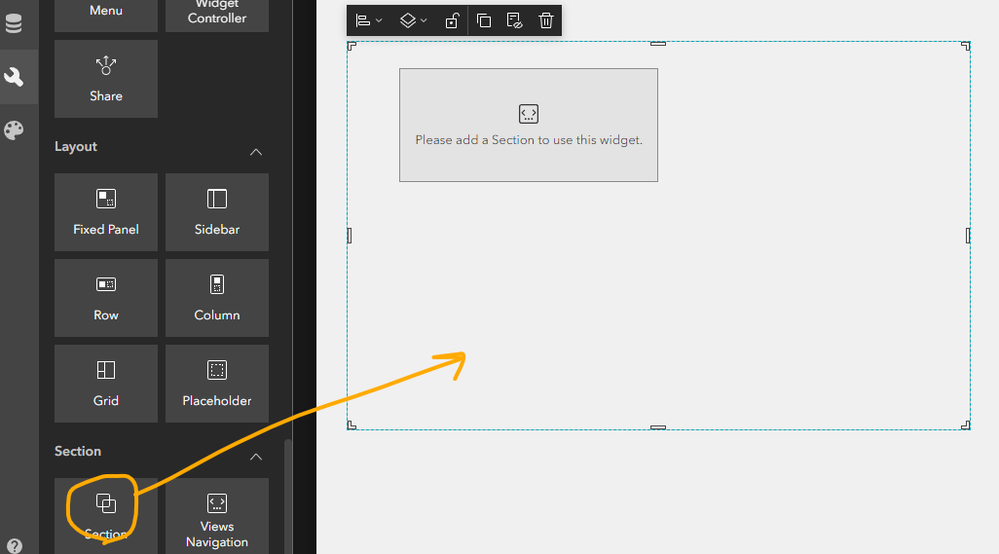Toggle the lock layout icon
Image resolution: width=999 pixels, height=554 pixels.
click(451, 20)
